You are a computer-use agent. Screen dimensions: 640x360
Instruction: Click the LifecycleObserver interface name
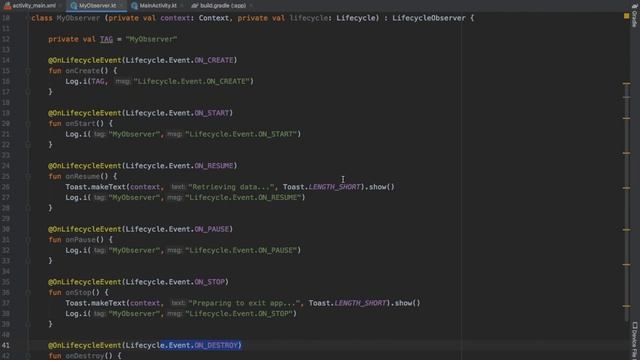[429, 18]
